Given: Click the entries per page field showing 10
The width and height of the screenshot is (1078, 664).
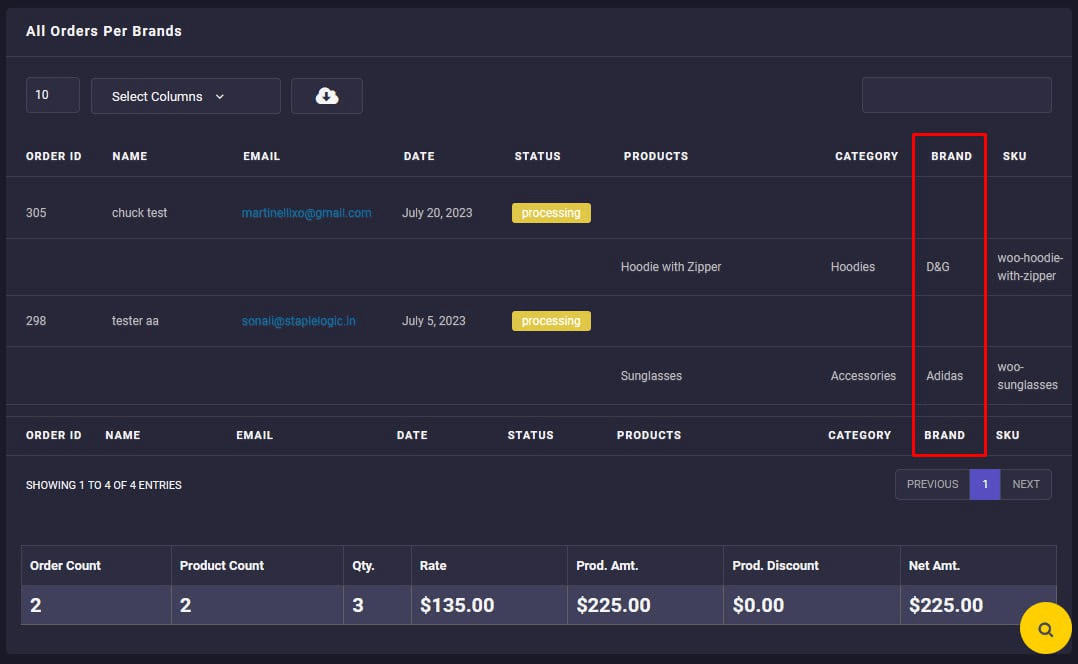Looking at the screenshot, I should pos(52,95).
